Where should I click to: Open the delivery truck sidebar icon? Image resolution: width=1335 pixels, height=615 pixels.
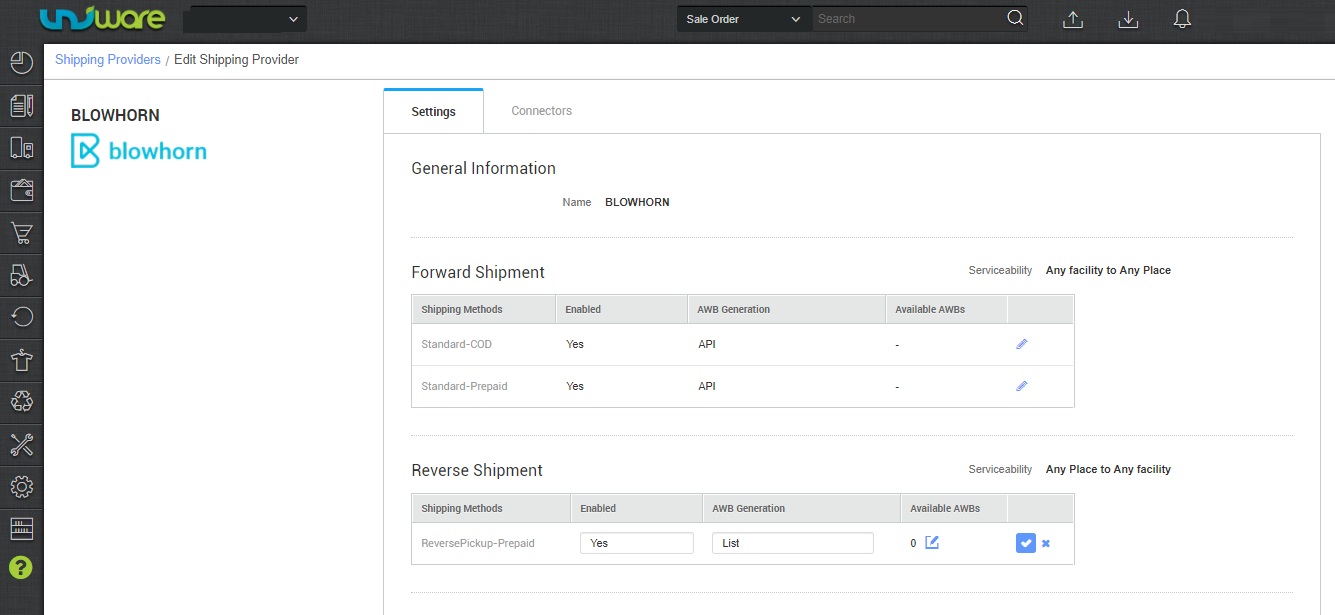tap(21, 148)
